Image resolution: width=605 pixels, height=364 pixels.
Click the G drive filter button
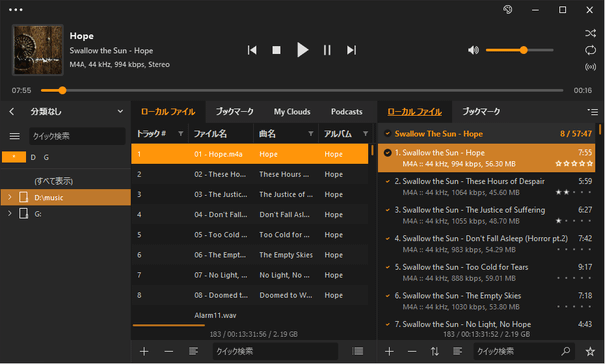[46, 157]
